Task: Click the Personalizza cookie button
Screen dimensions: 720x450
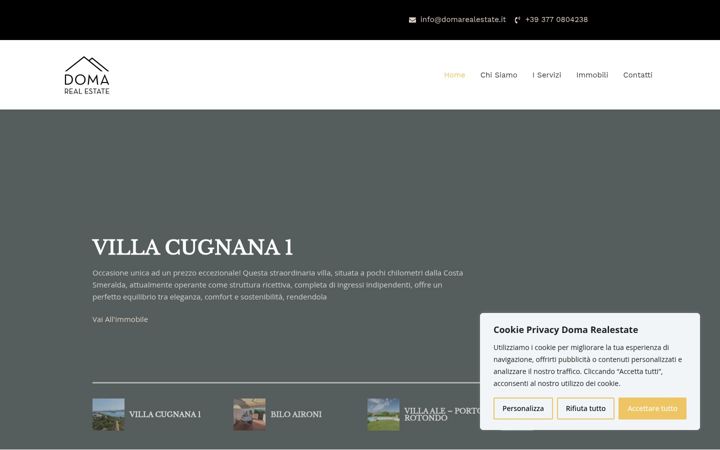Action: pyautogui.click(x=523, y=408)
